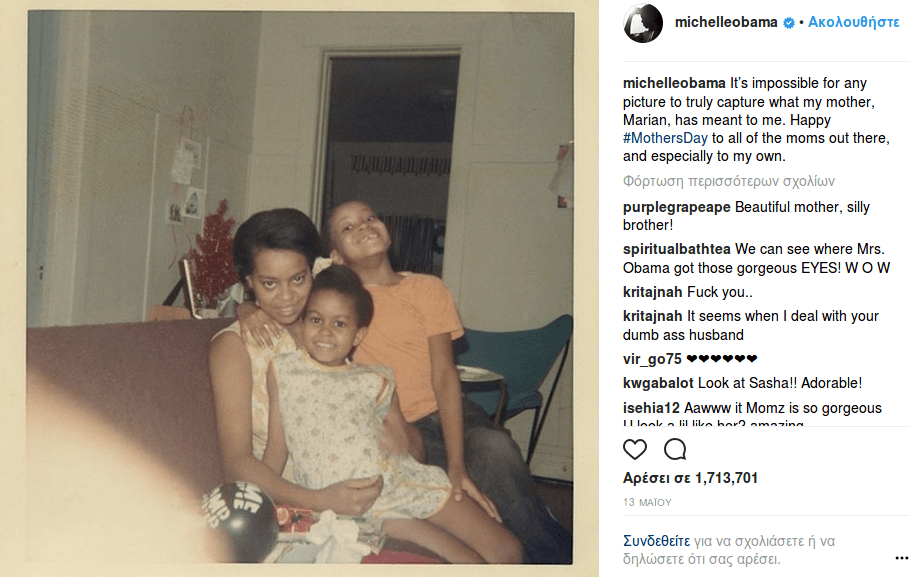
Task: Log in via the Συνδεθείτε link
Action: [656, 541]
